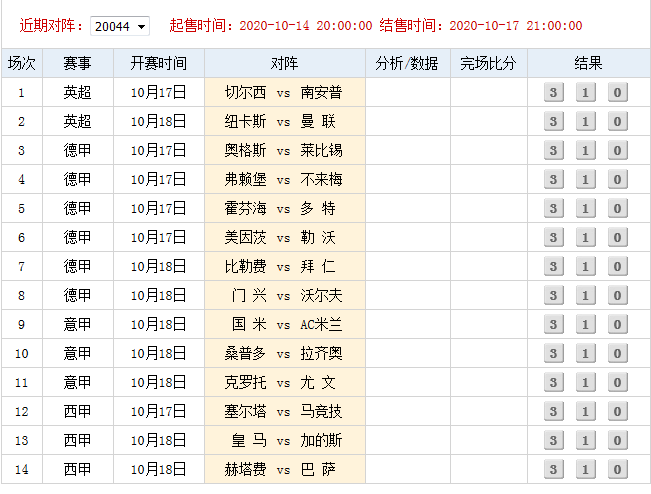Set result 3 for 赫塔费 vs 巴萨

click(553, 469)
